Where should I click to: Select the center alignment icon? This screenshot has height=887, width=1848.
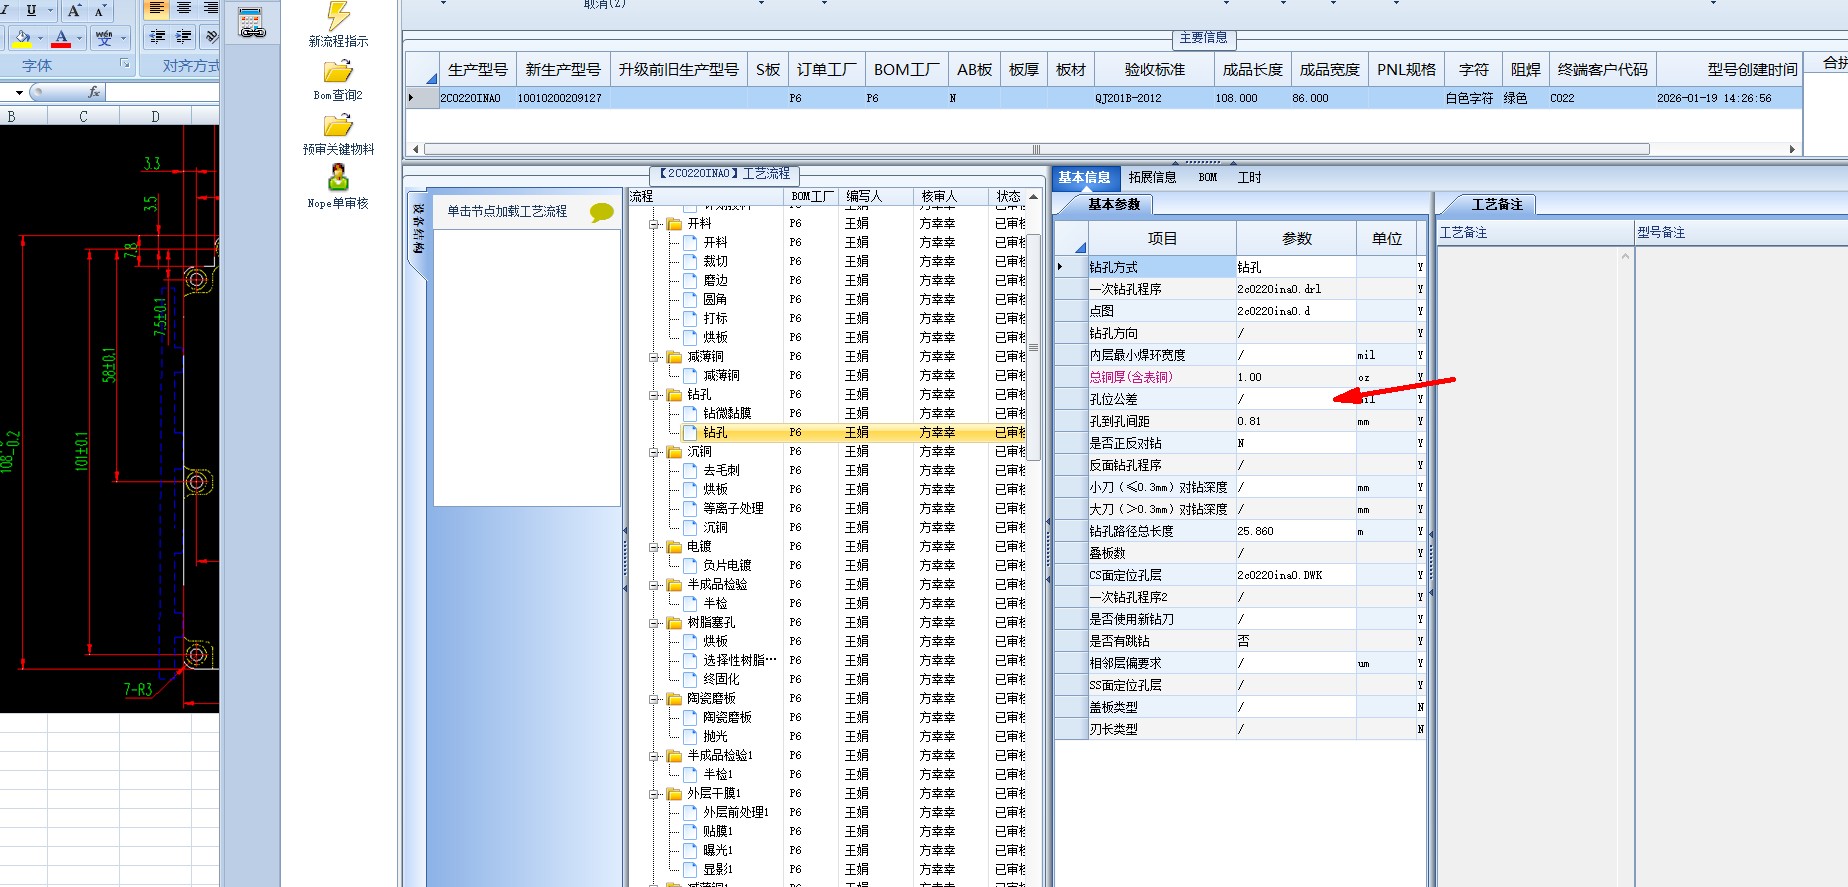click(x=184, y=9)
